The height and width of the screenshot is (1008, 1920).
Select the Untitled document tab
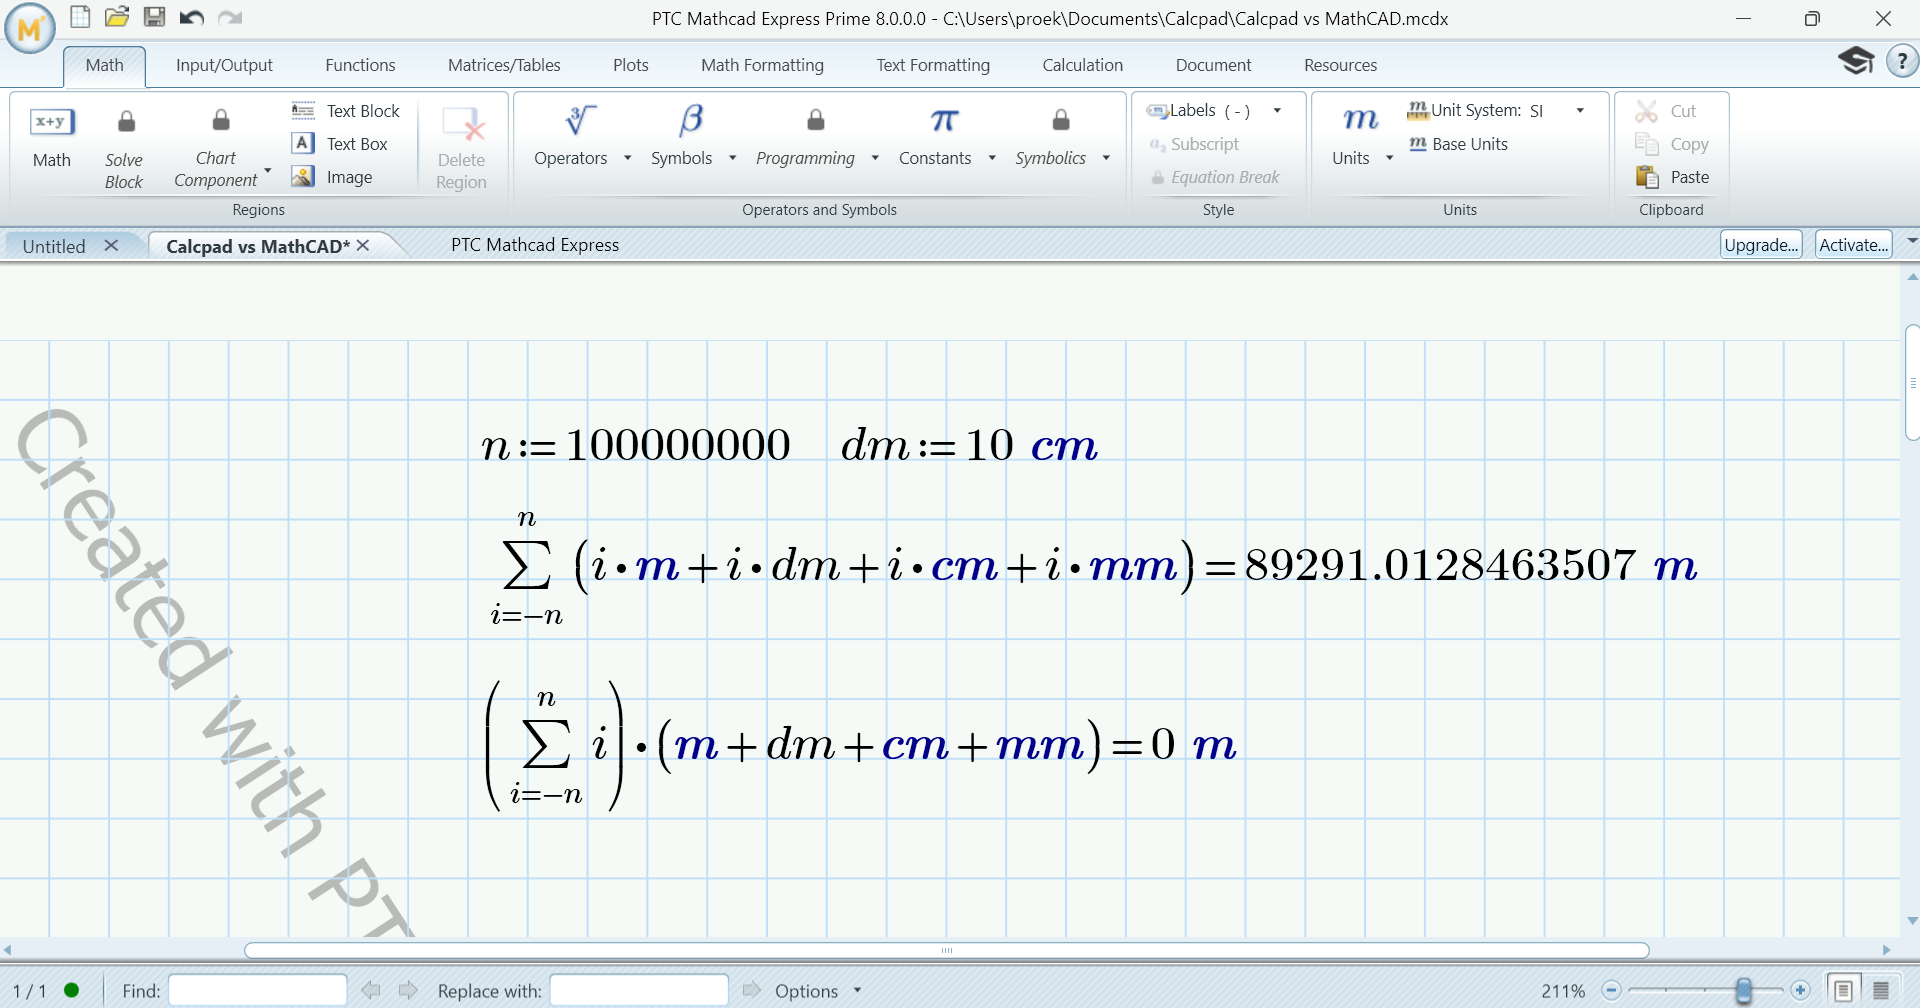pos(54,245)
